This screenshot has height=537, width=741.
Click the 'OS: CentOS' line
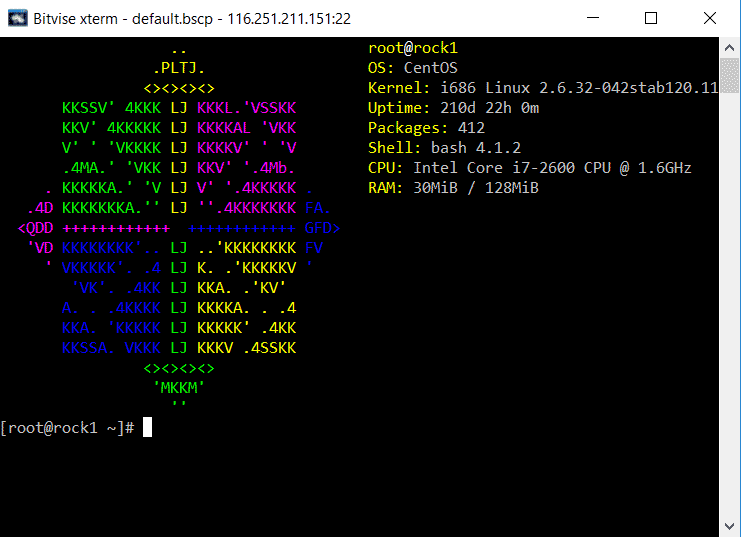point(413,68)
